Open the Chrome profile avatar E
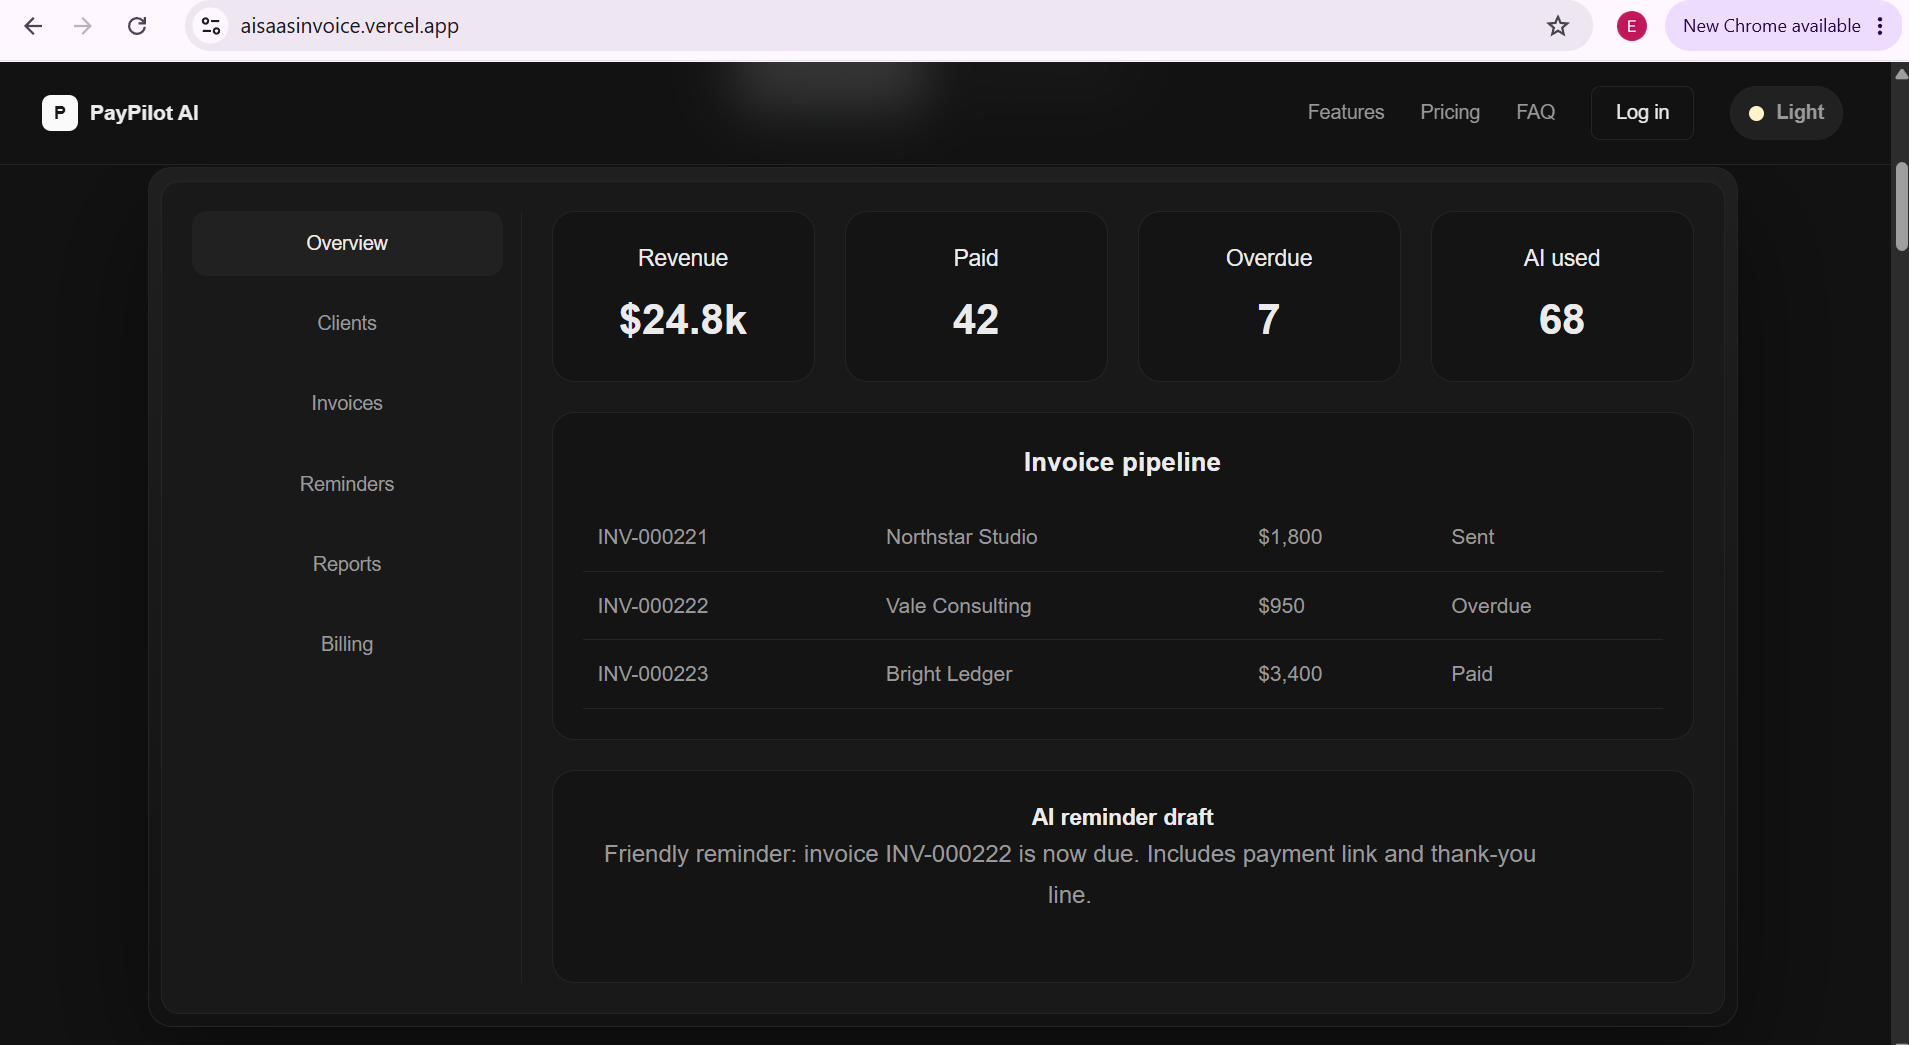 (1632, 26)
